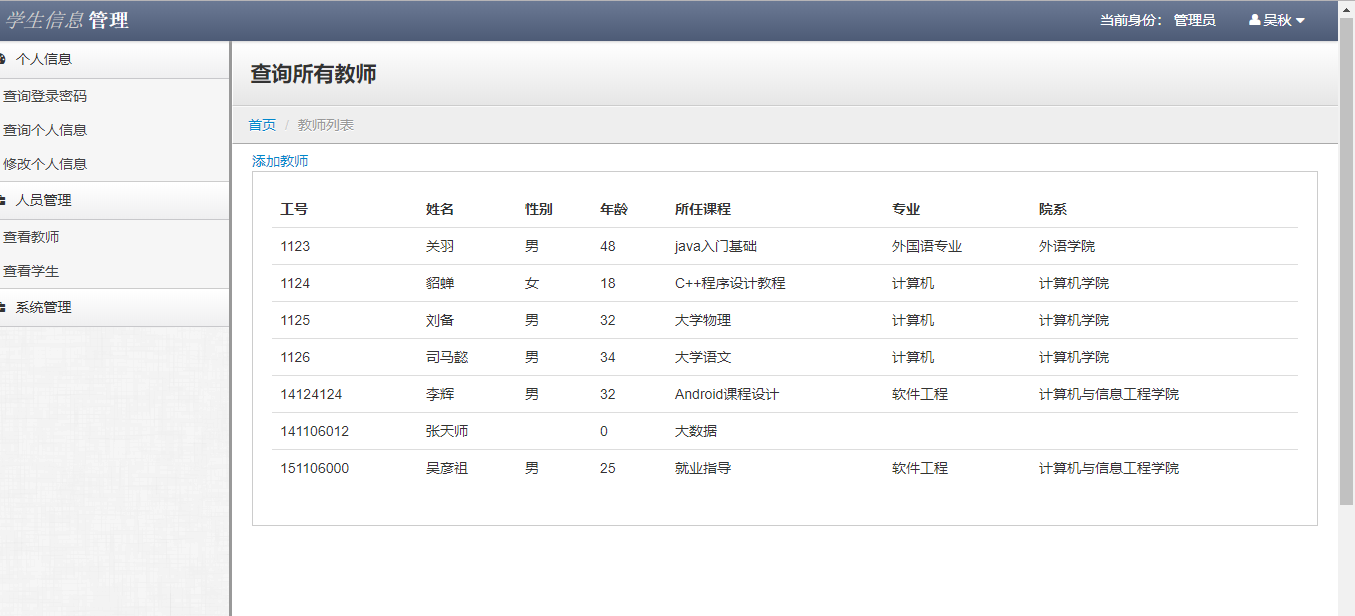Click the 姓名 column header
1355x616 pixels.
440,209
